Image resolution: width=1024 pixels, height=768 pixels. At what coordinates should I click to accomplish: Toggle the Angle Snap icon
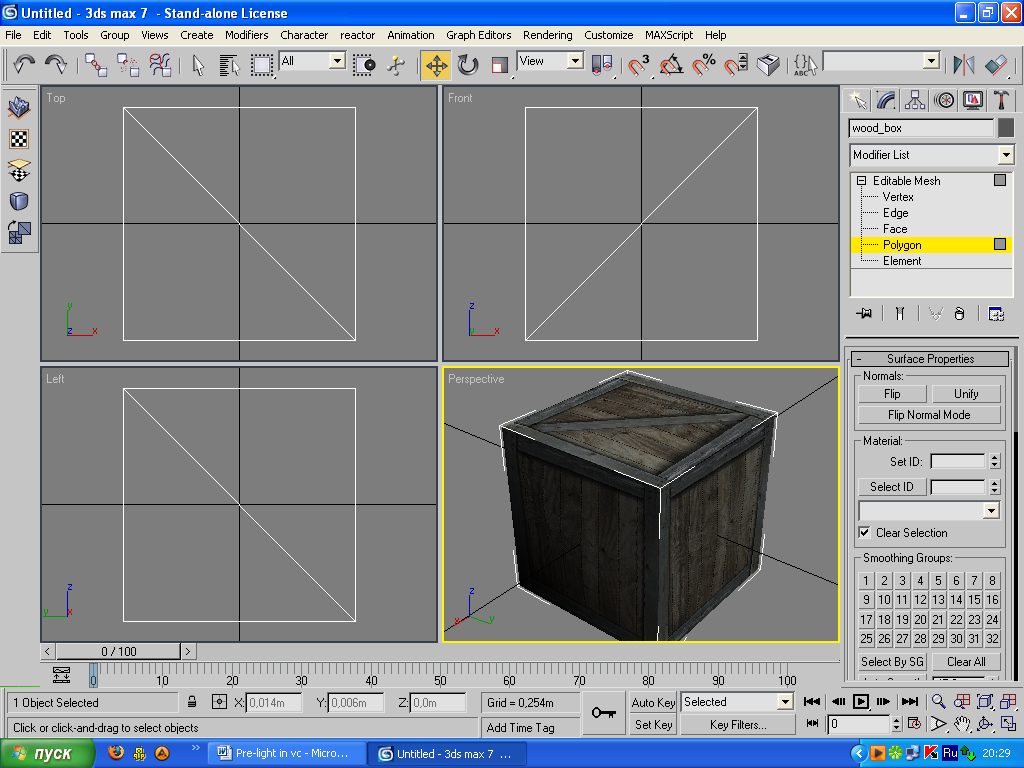(671, 65)
